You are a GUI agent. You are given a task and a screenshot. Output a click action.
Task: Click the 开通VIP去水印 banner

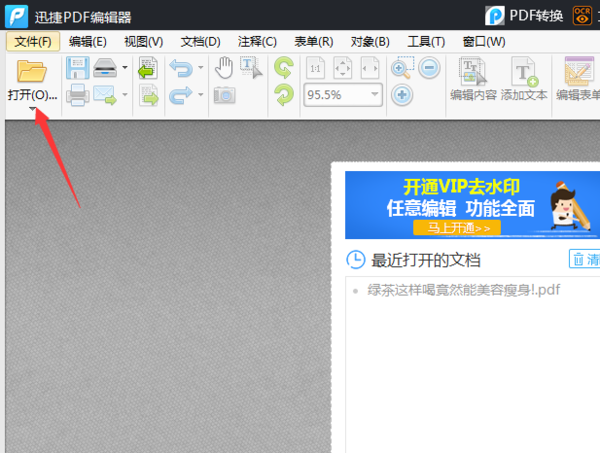click(473, 205)
